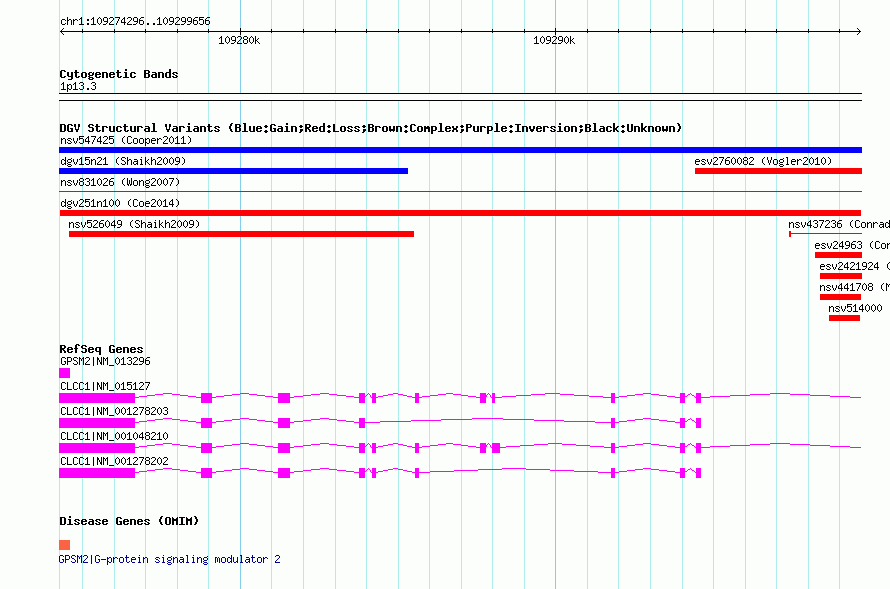The width and height of the screenshot is (890, 589).
Task: Click the 1p13.3 band label
Action: tap(78, 86)
